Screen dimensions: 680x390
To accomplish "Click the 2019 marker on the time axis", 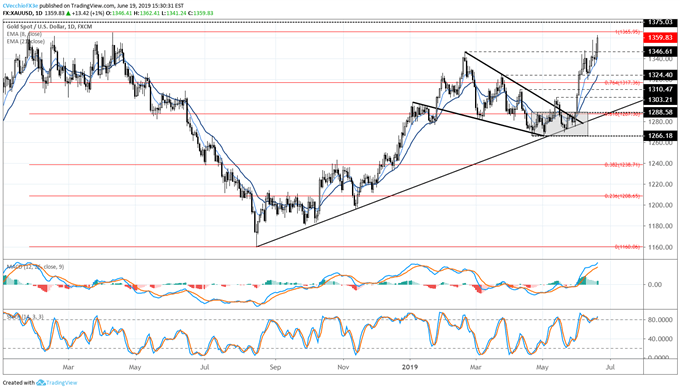I will [x=410, y=367].
